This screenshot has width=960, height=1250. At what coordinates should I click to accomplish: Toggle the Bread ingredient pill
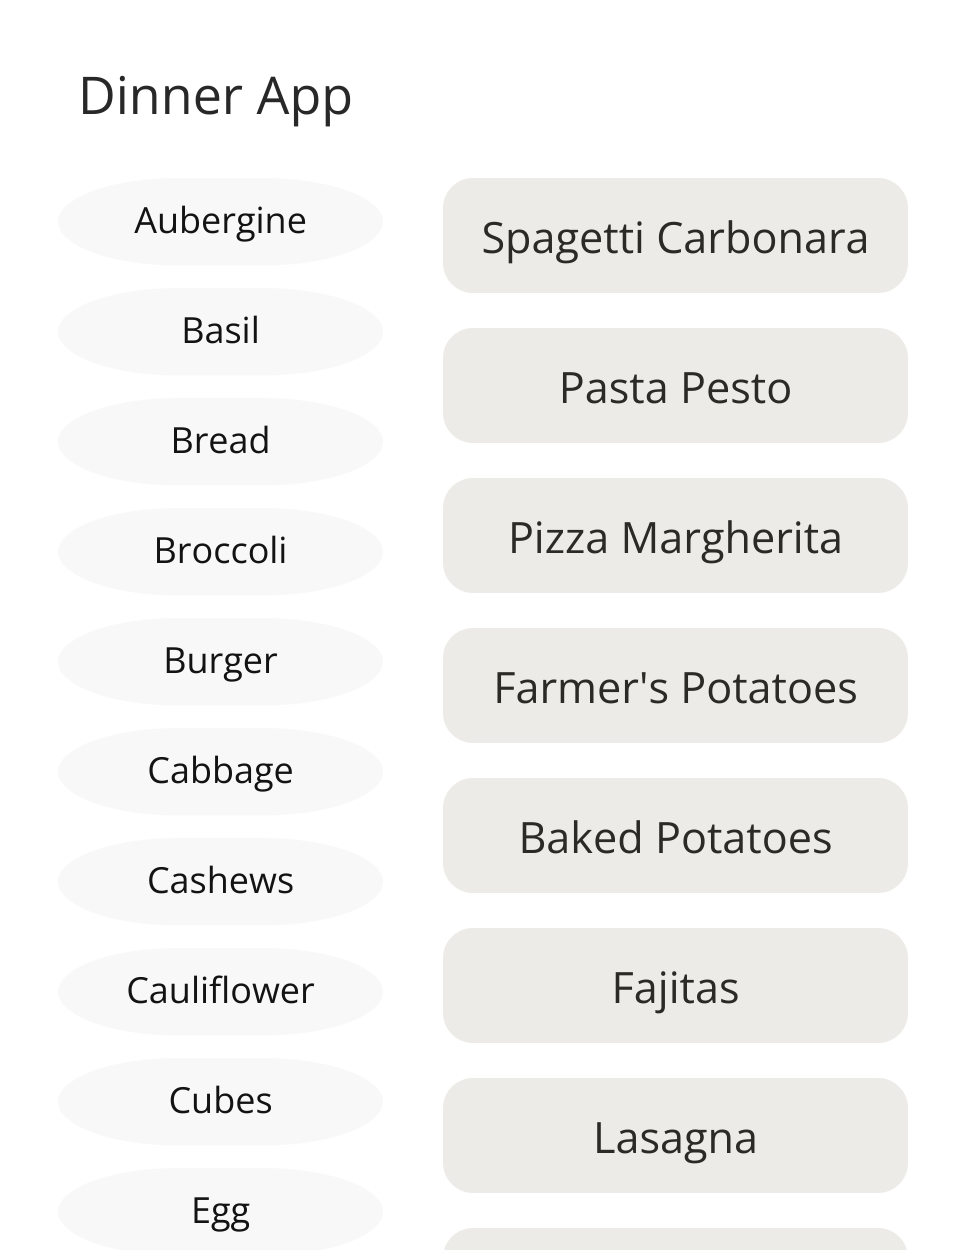[220, 441]
